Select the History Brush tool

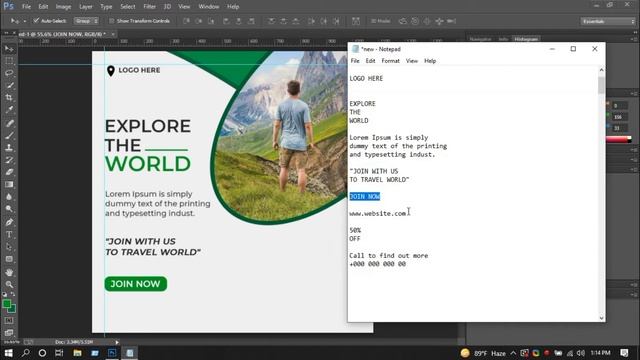9,160
